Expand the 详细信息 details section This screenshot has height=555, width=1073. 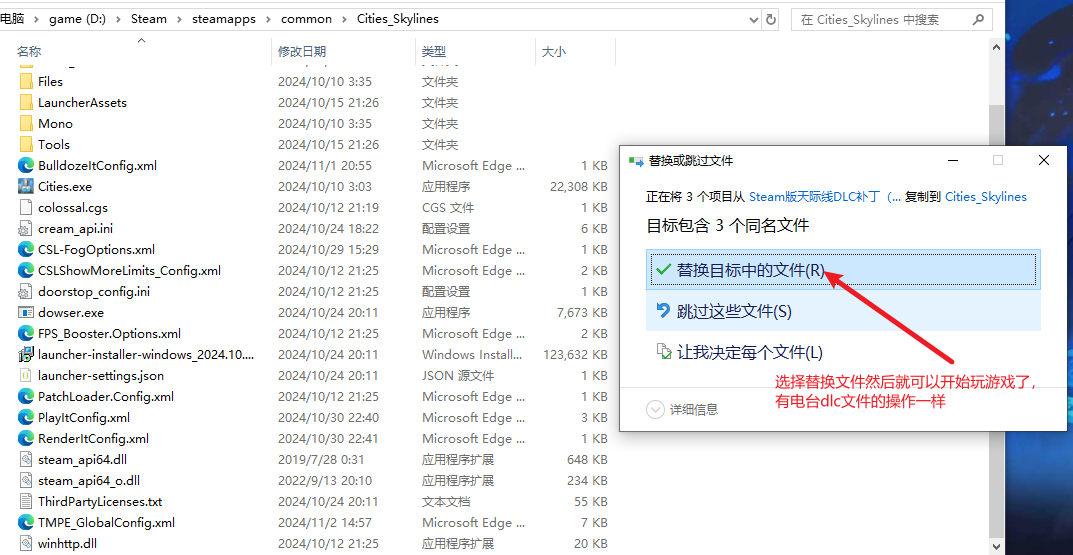pyautogui.click(x=655, y=409)
